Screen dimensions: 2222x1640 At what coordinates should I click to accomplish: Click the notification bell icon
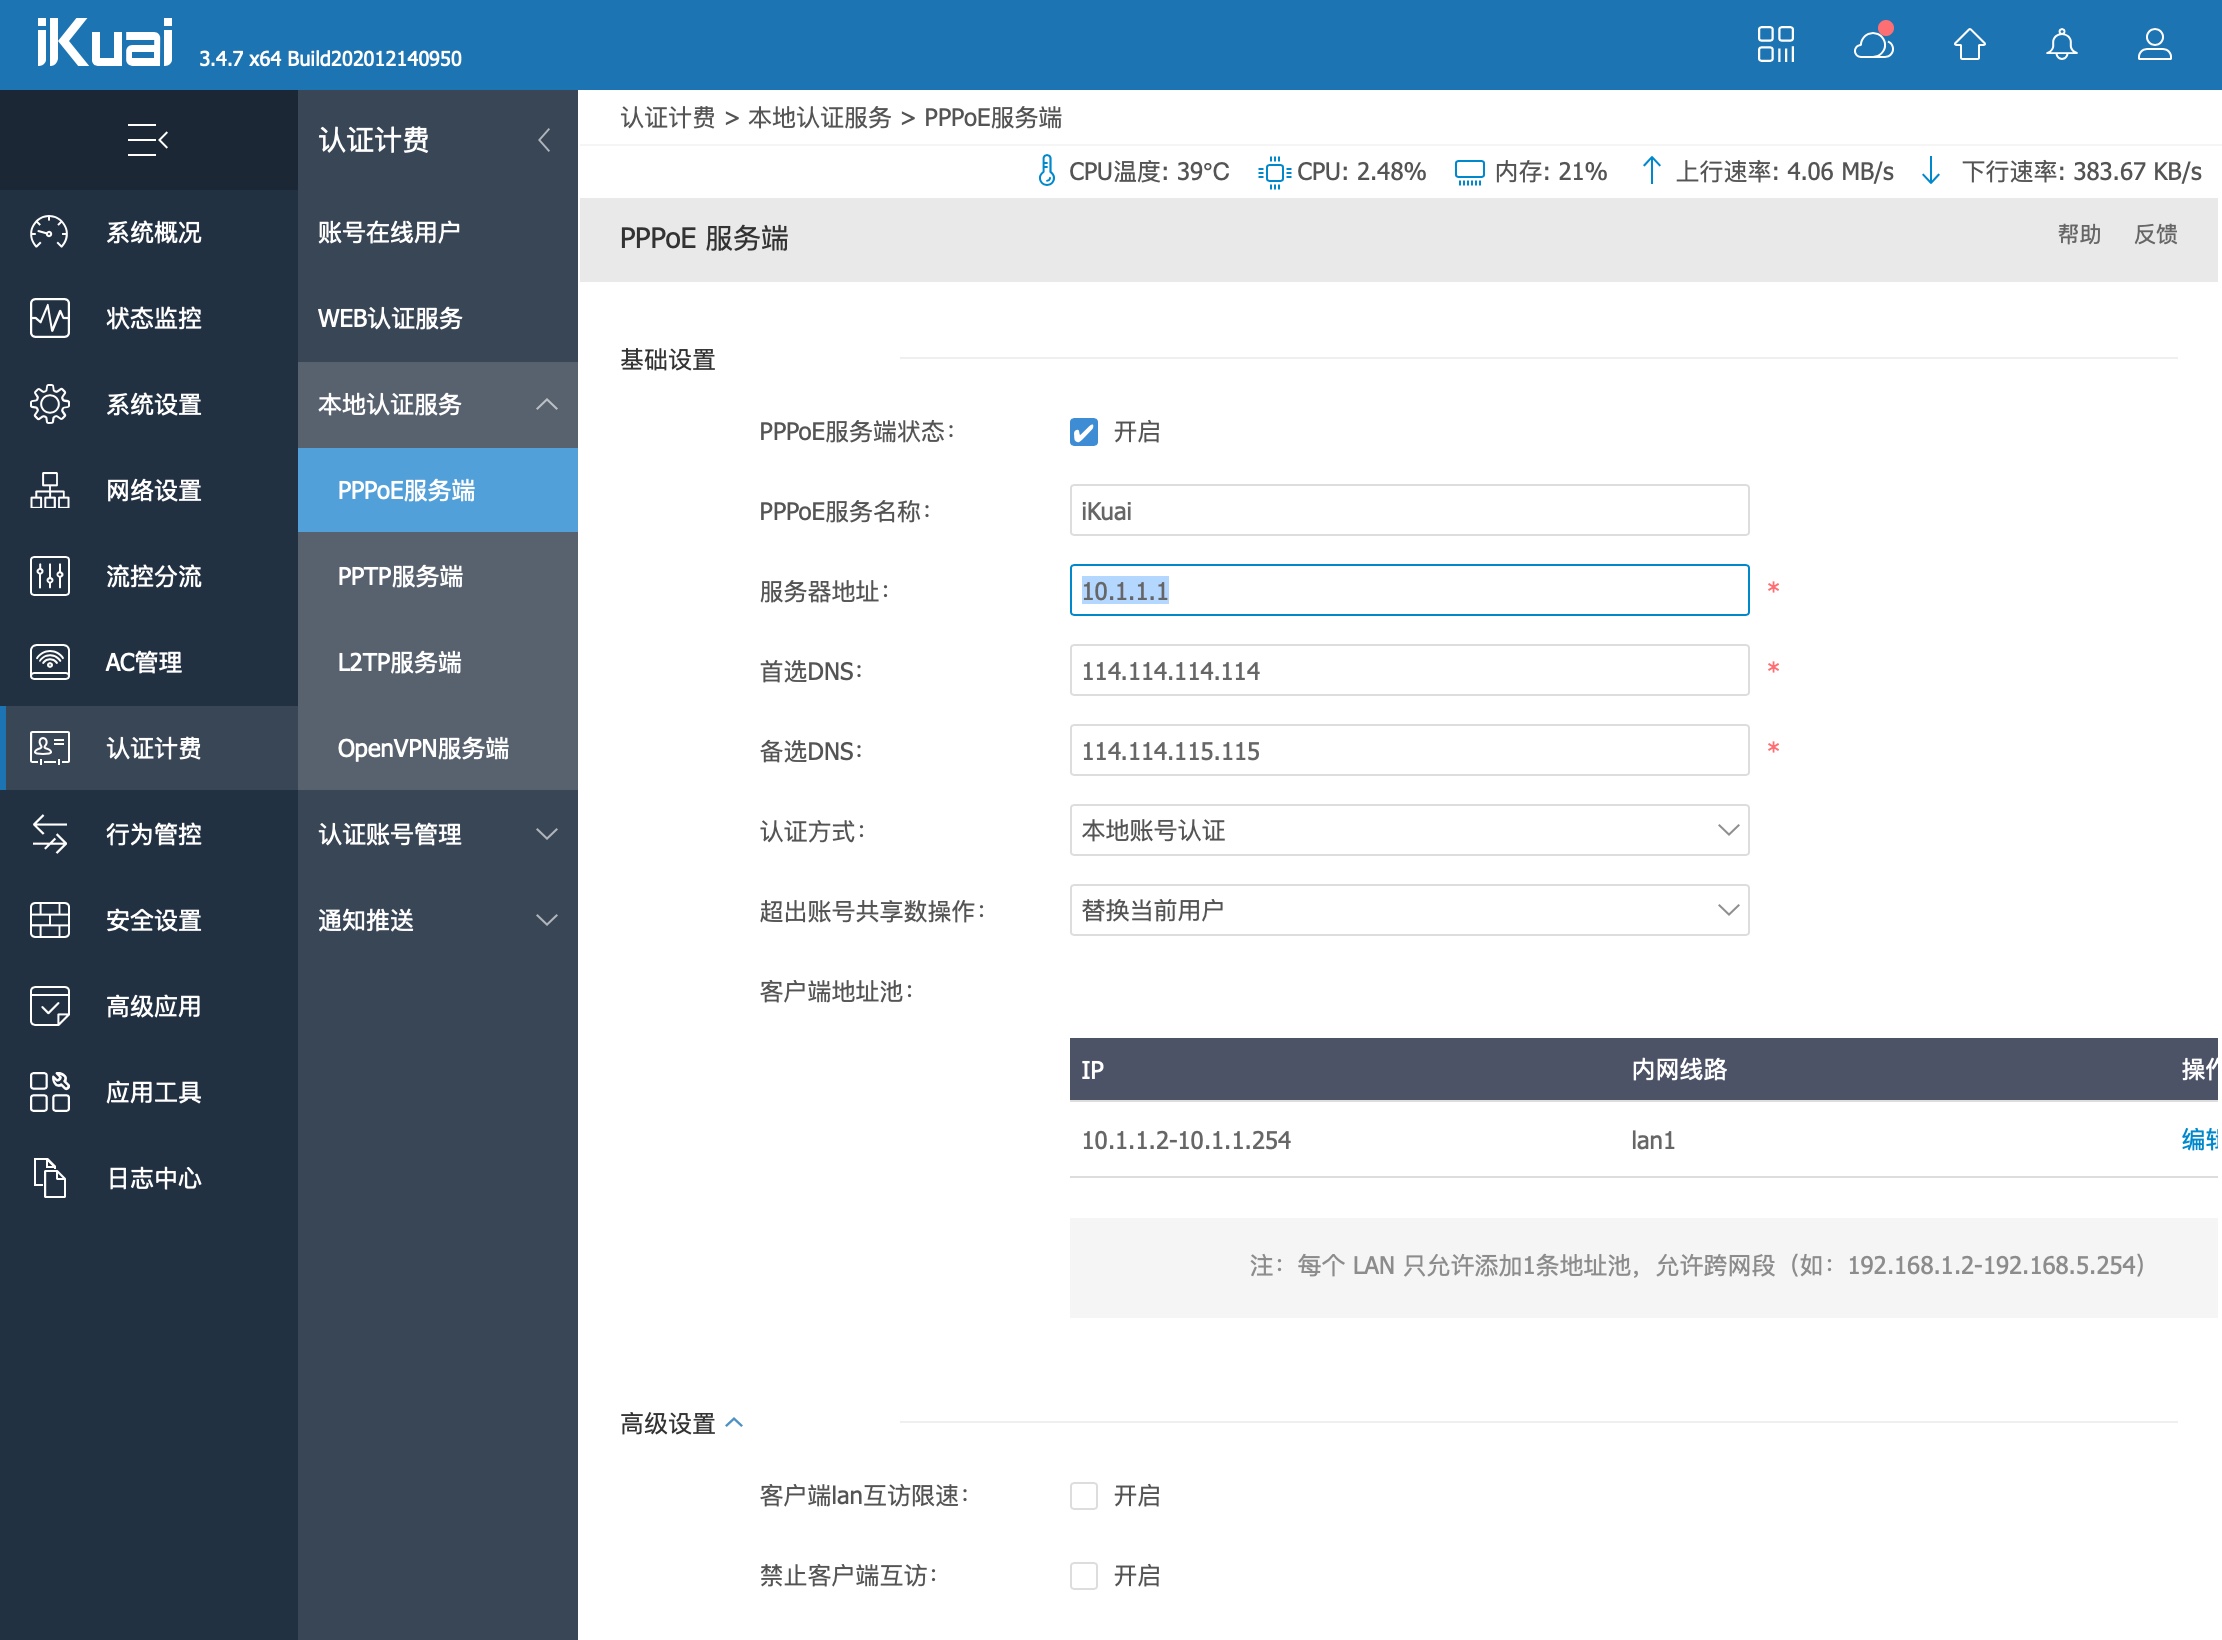(2062, 44)
